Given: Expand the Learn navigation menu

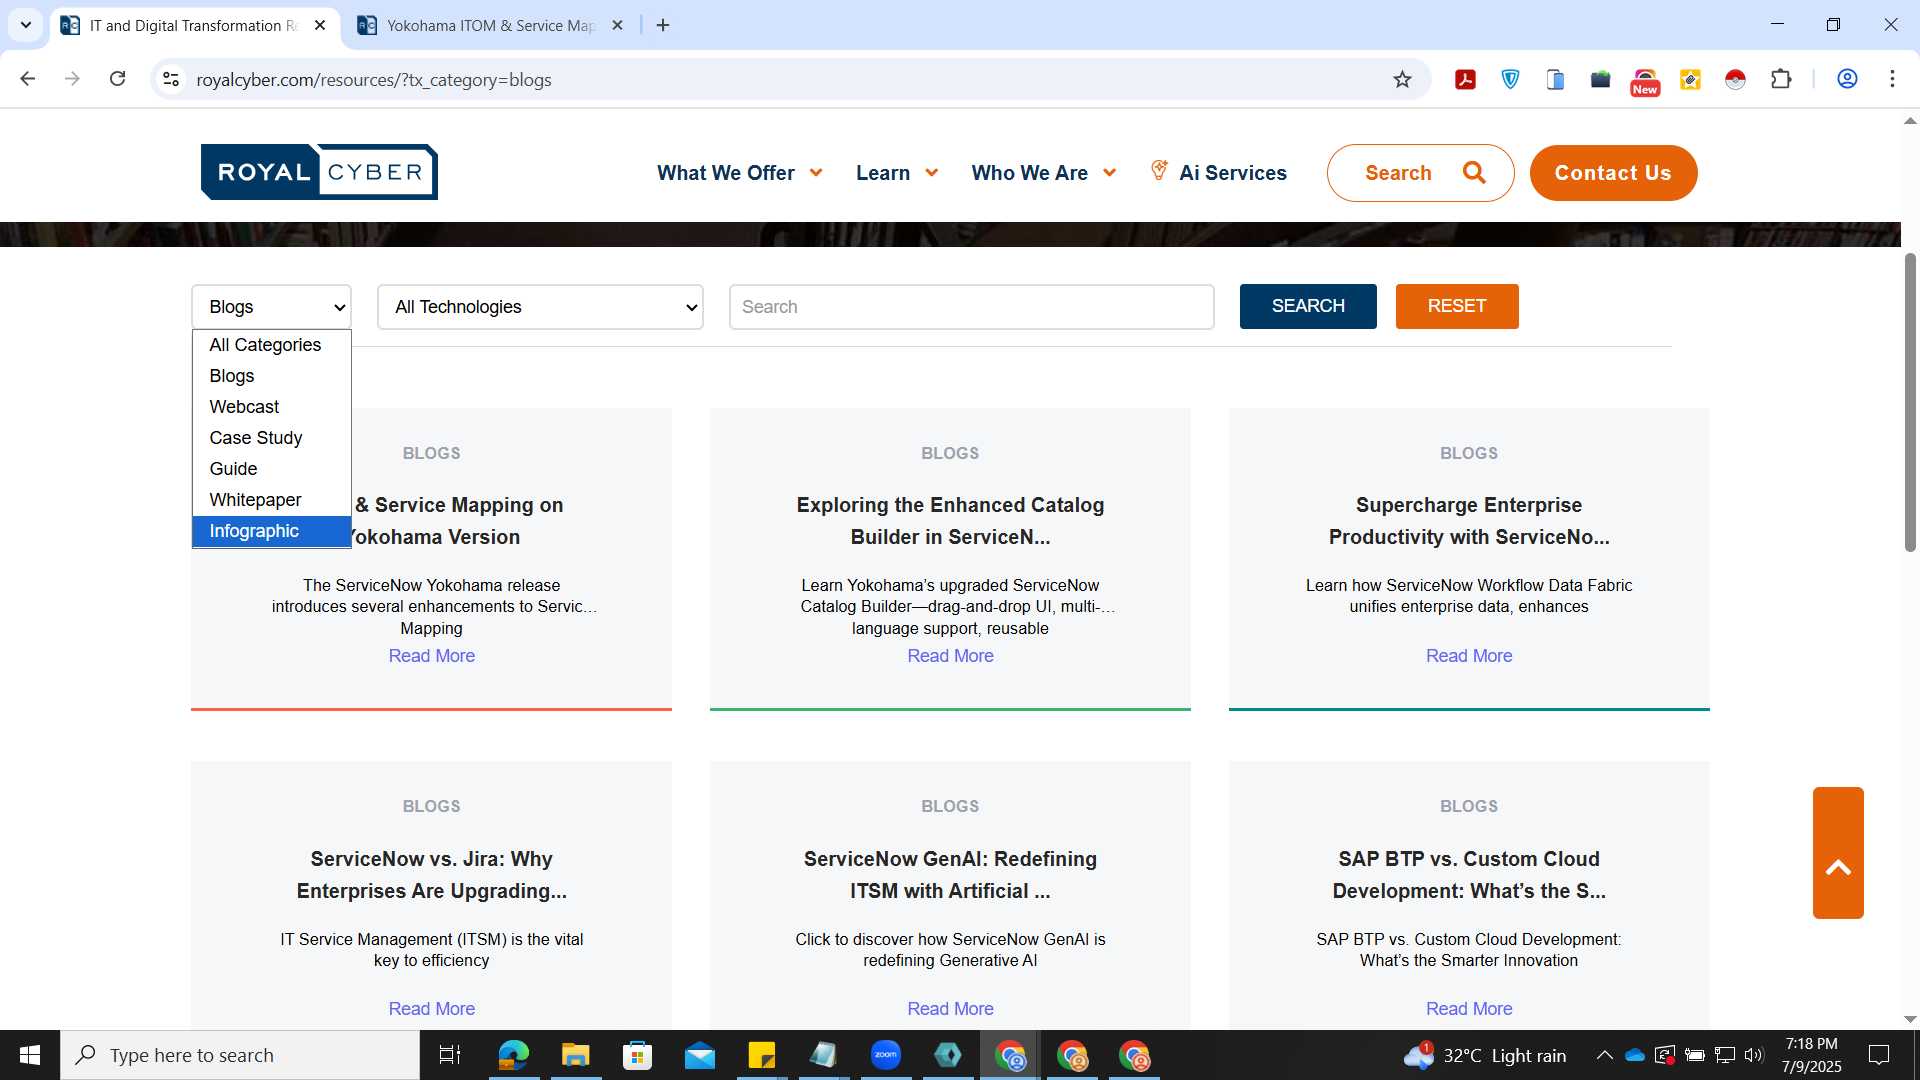Looking at the screenshot, I should [x=896, y=173].
